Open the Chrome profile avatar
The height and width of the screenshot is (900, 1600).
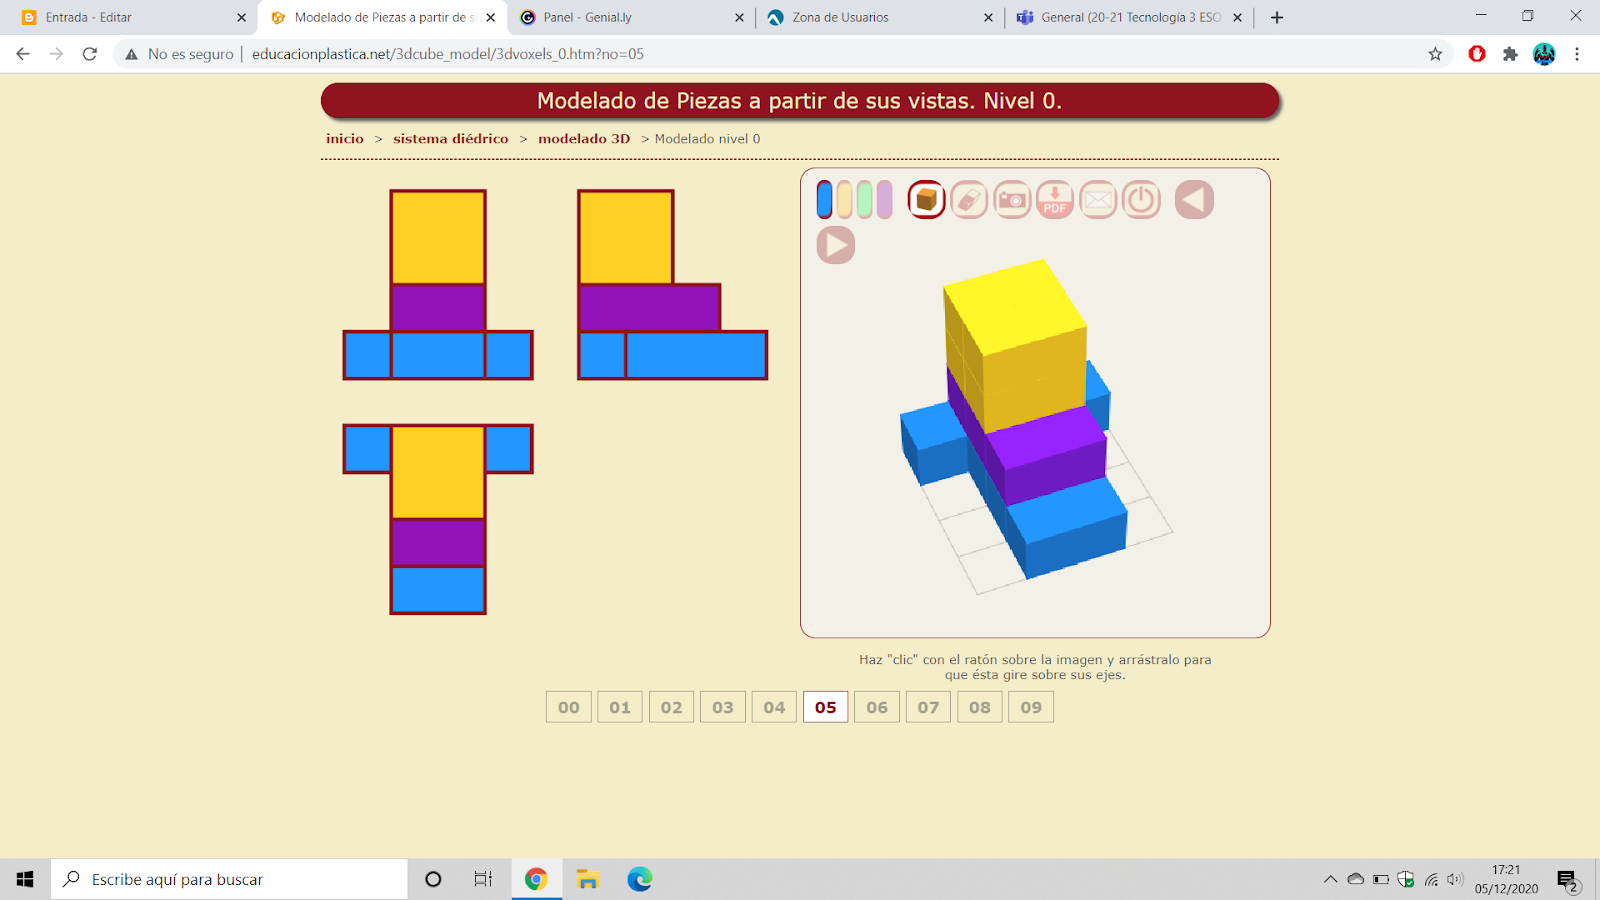pos(1544,54)
